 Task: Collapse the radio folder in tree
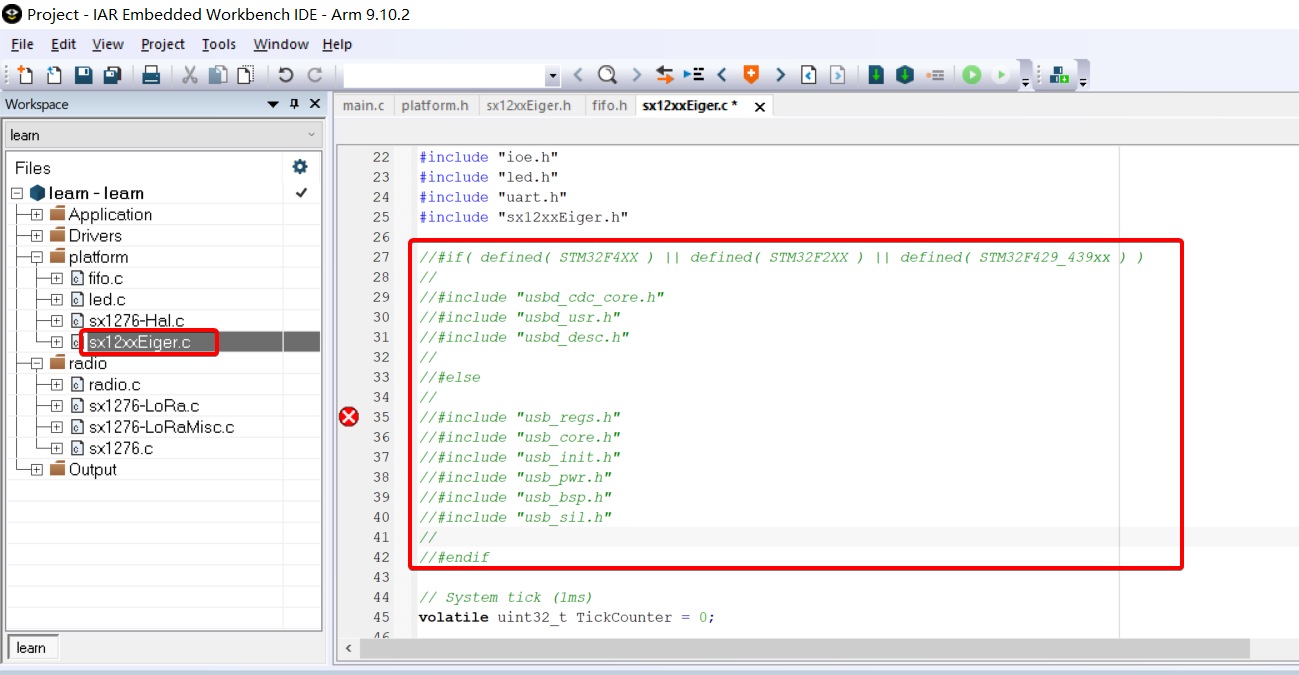click(37, 364)
